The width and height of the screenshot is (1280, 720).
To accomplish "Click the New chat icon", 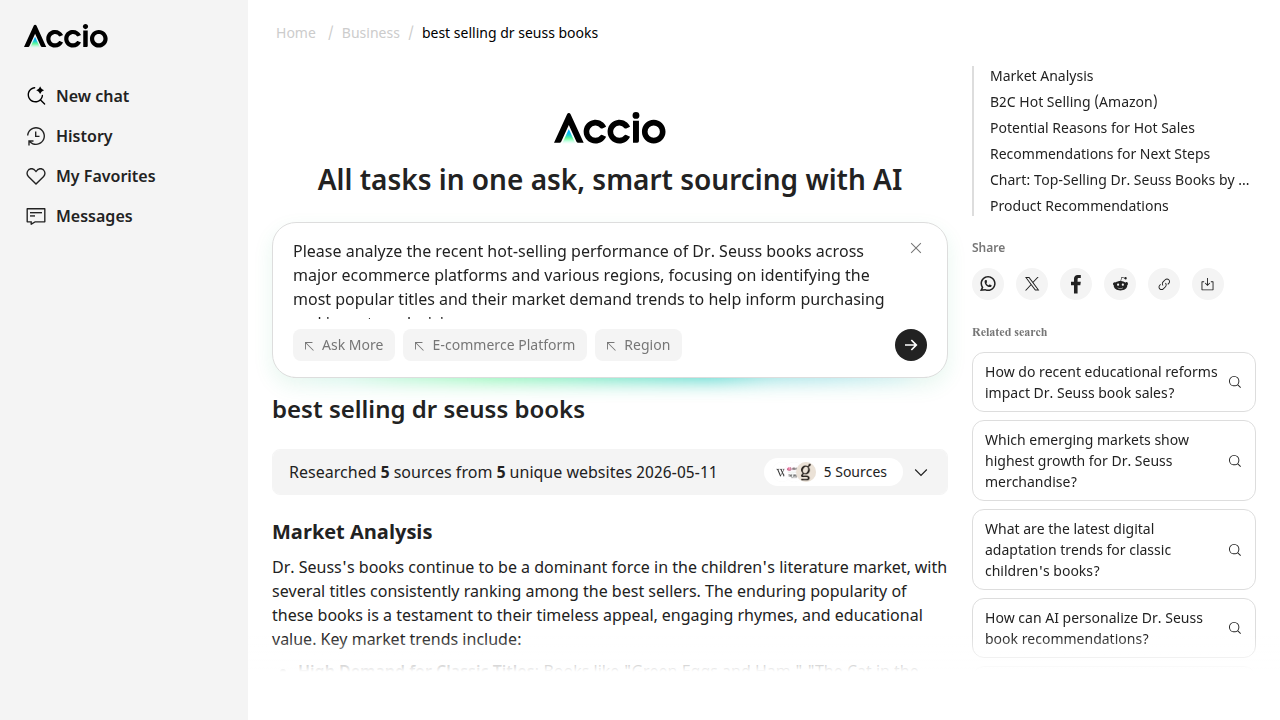I will (36, 96).
